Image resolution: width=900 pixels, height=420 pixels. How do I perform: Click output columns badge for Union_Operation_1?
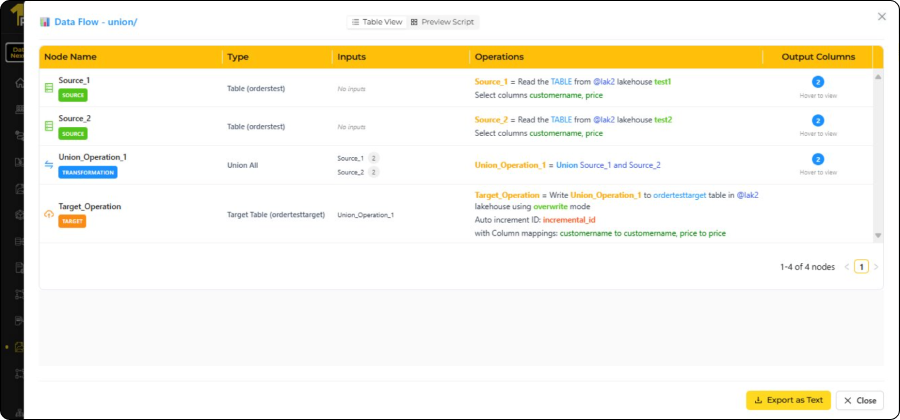(x=818, y=159)
